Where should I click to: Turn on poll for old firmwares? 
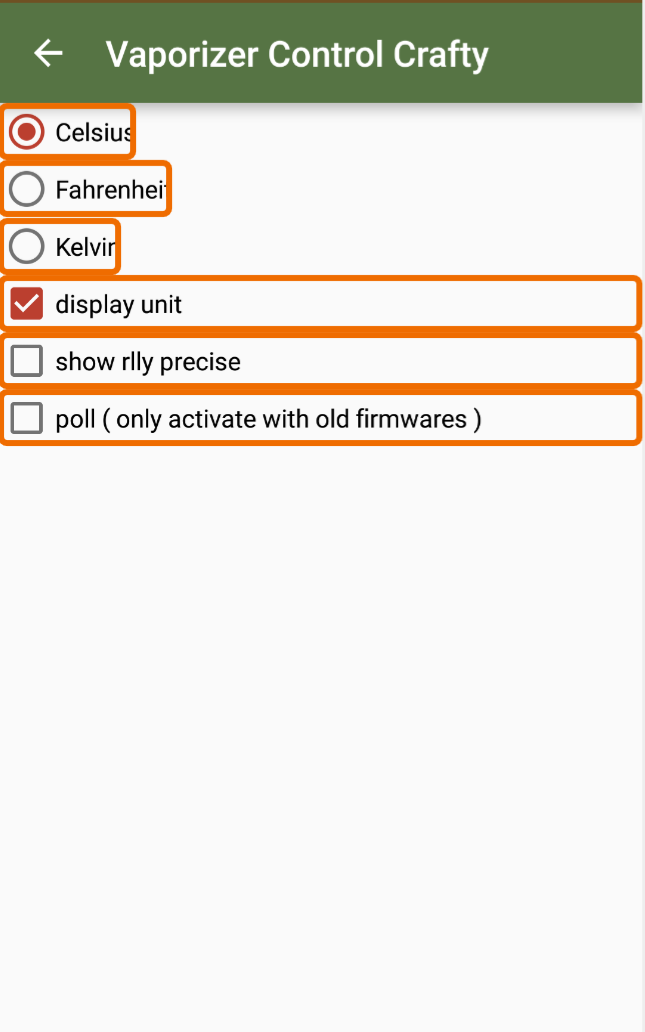(27, 418)
